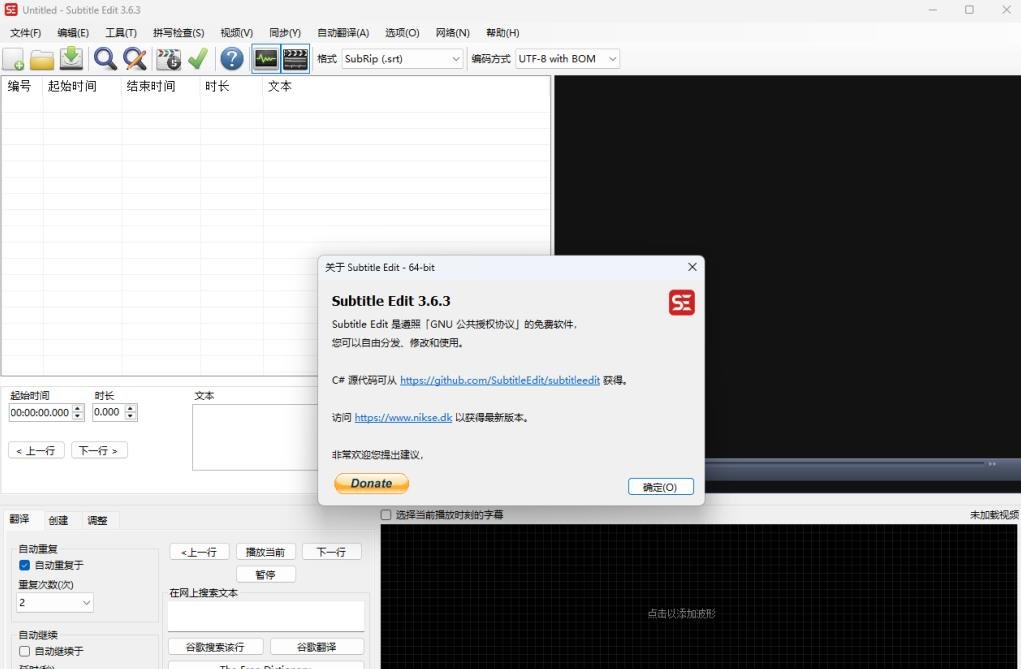Switch to the 创建 tab
The image size is (1021, 669).
tap(58, 520)
